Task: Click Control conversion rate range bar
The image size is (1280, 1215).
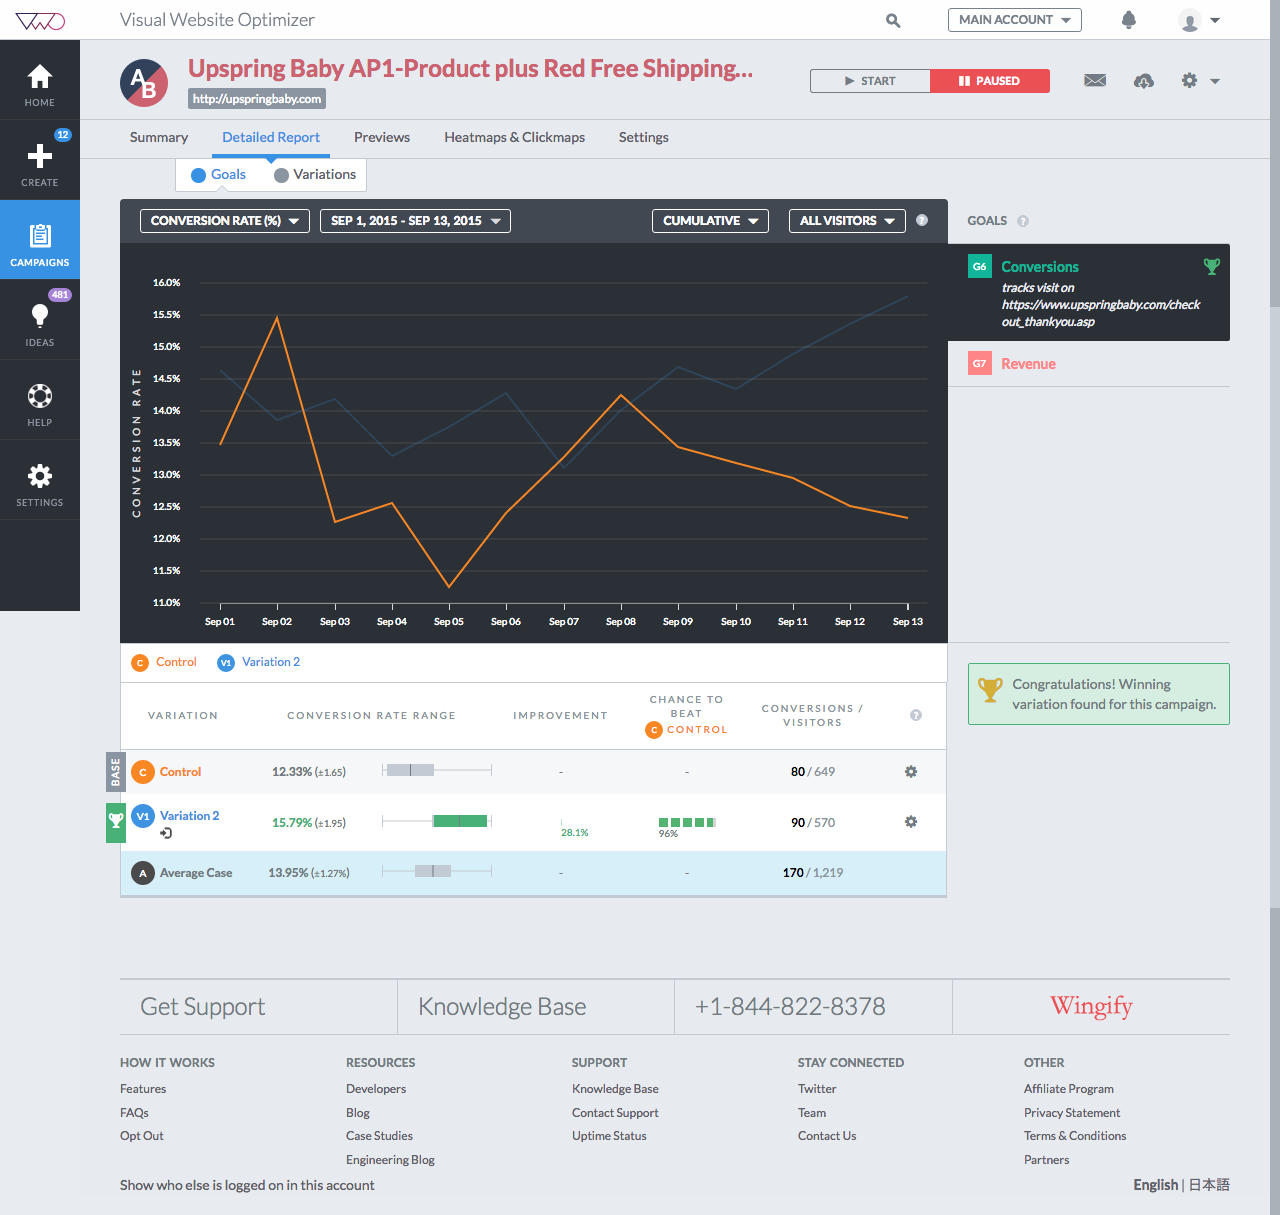Action: tap(437, 770)
